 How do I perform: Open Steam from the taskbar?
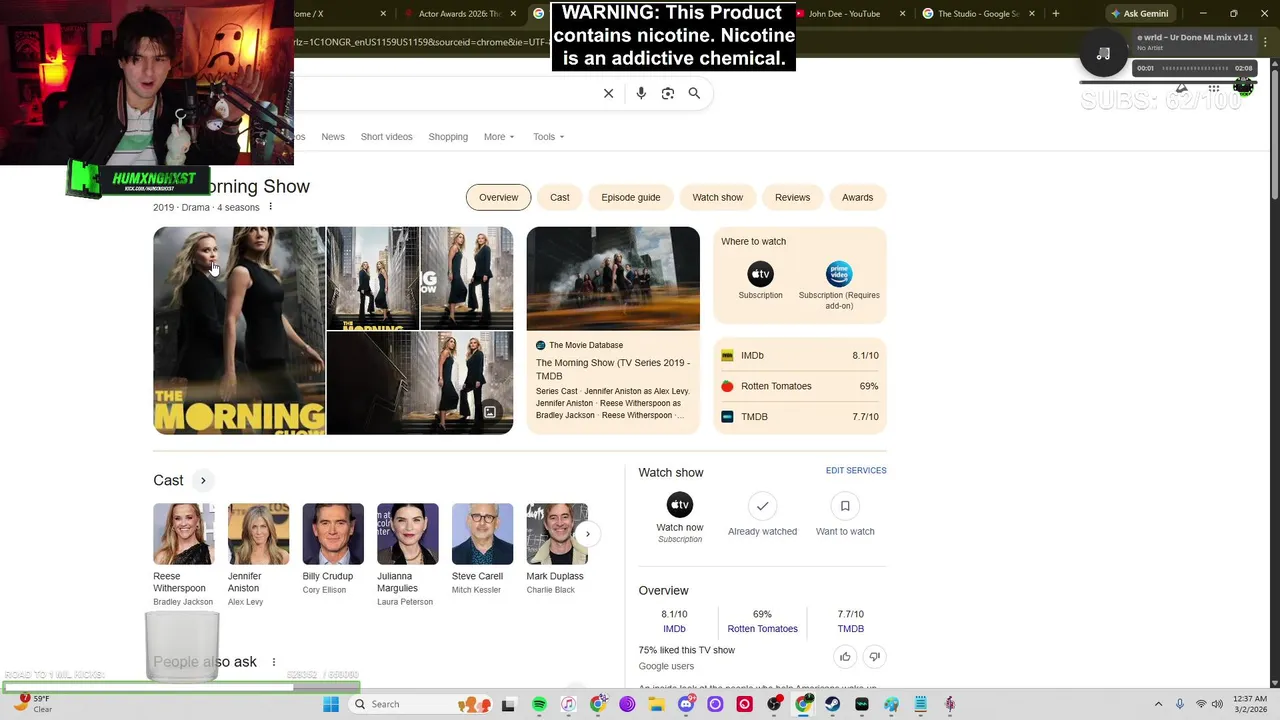[832, 704]
